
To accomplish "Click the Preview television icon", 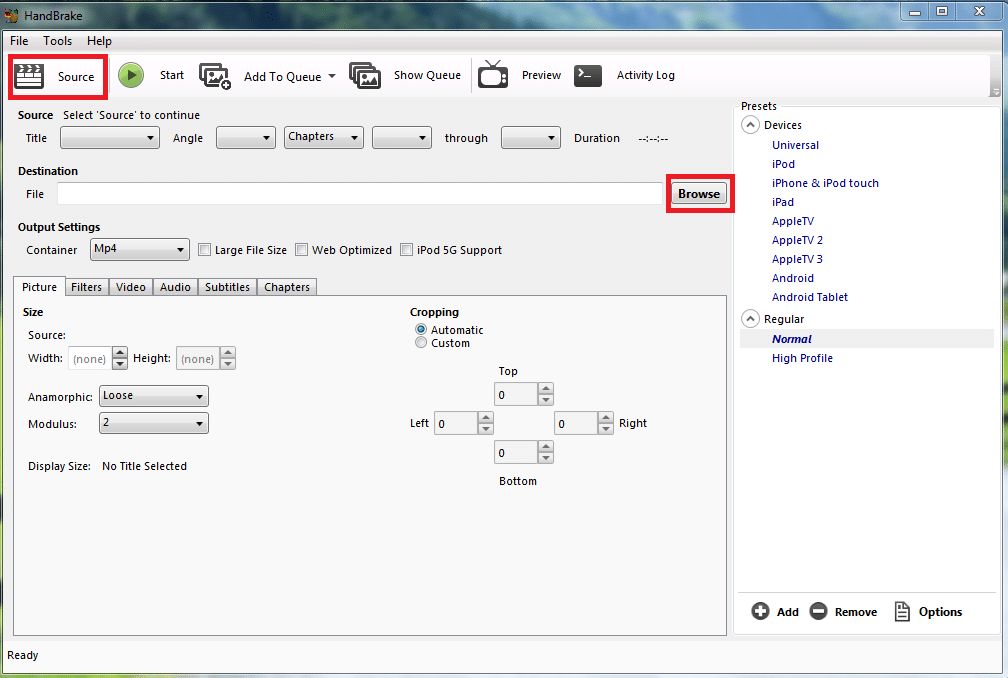I will point(493,75).
